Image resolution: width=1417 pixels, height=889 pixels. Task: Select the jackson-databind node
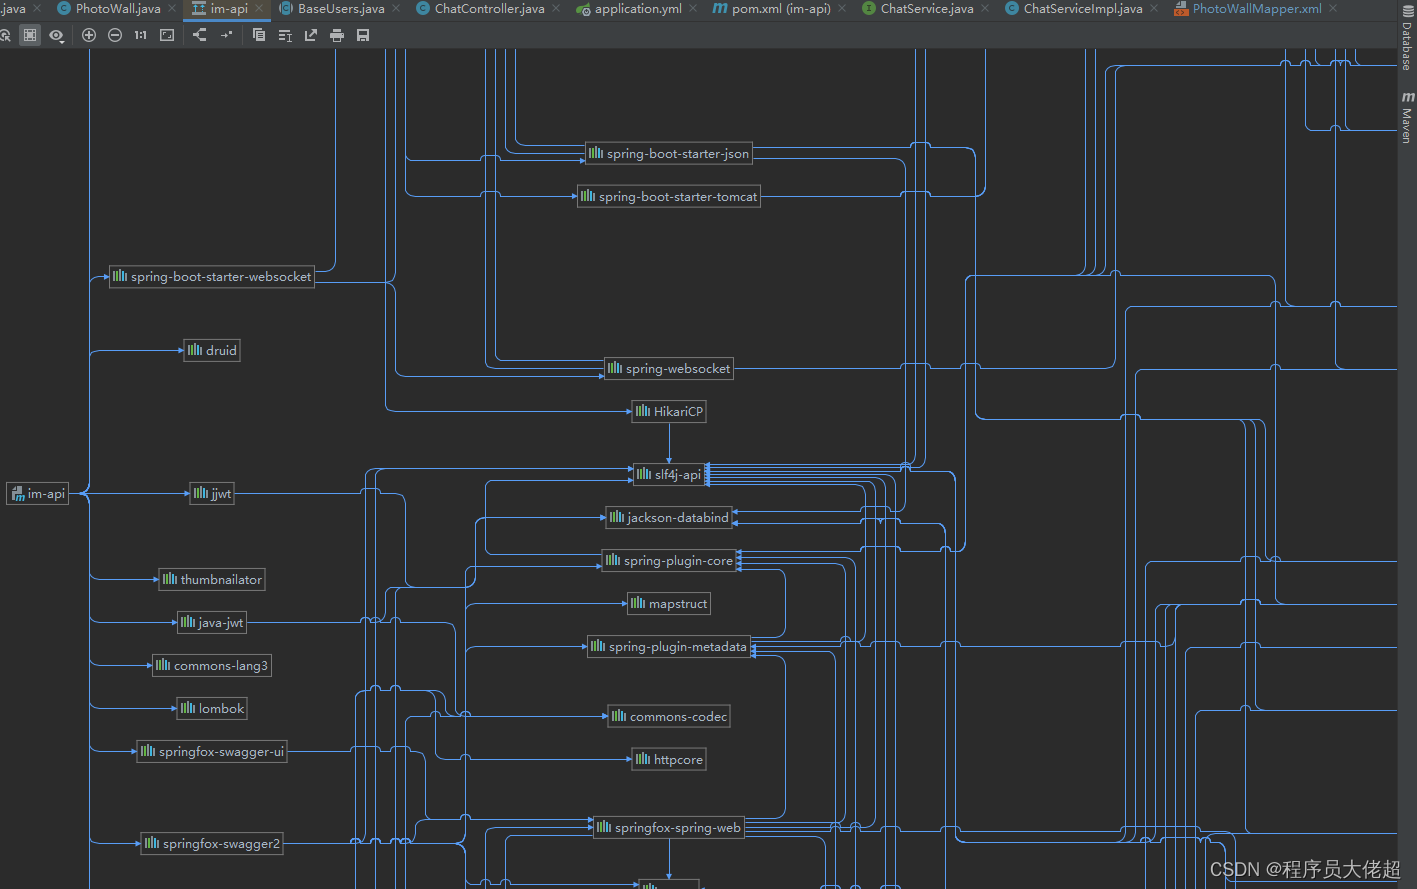click(x=669, y=517)
